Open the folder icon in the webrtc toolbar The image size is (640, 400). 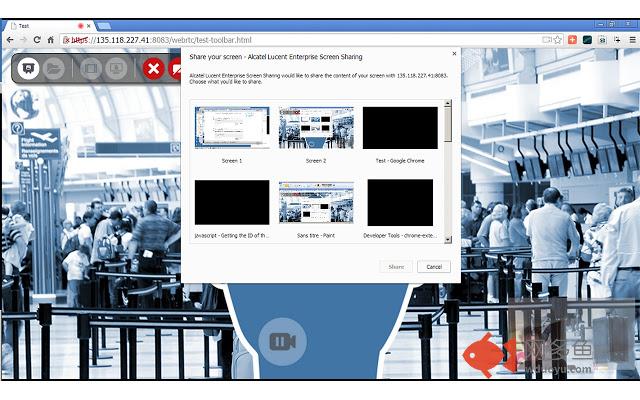[x=55, y=68]
